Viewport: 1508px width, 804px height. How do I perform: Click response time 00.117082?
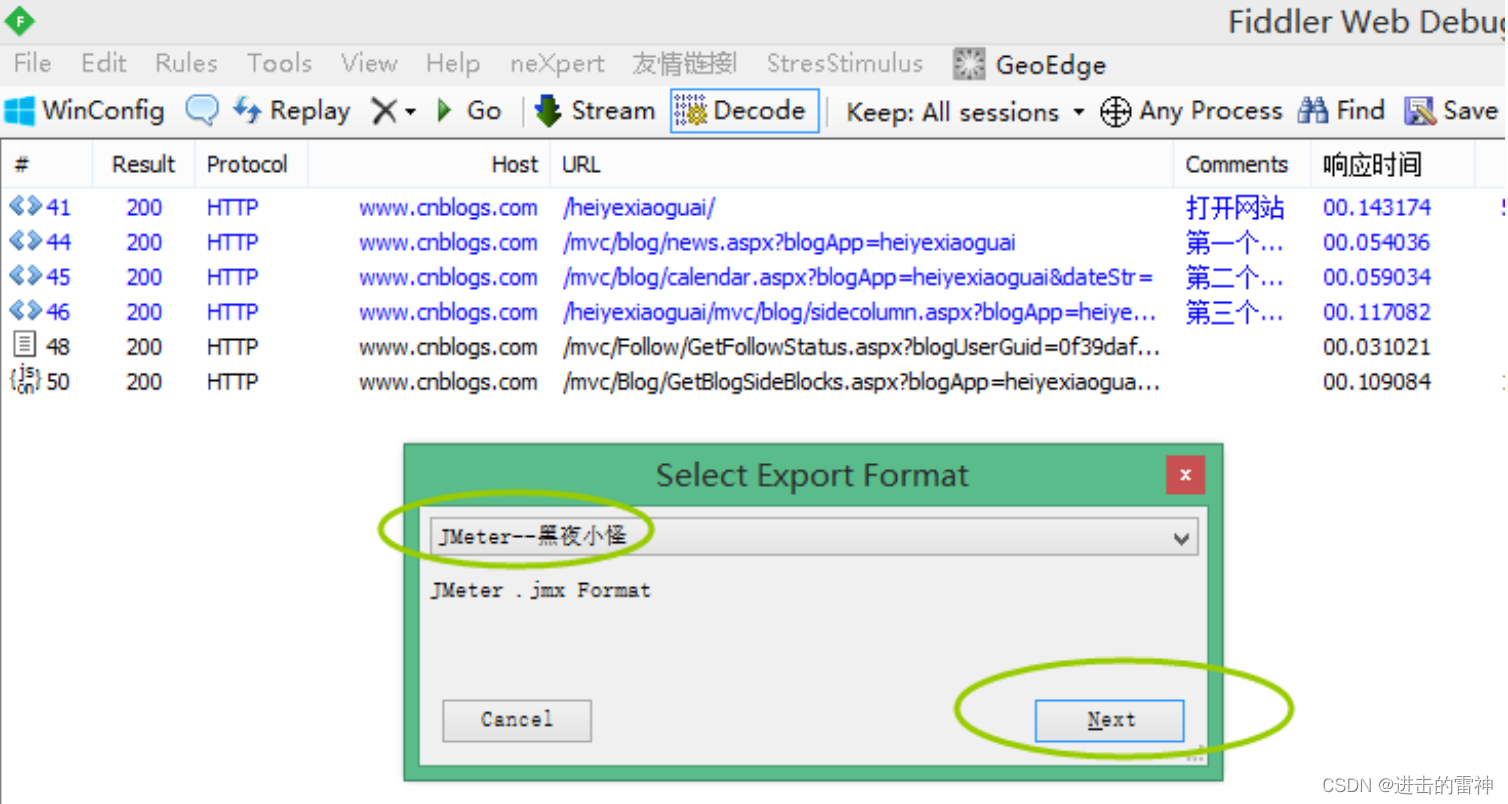[1377, 312]
